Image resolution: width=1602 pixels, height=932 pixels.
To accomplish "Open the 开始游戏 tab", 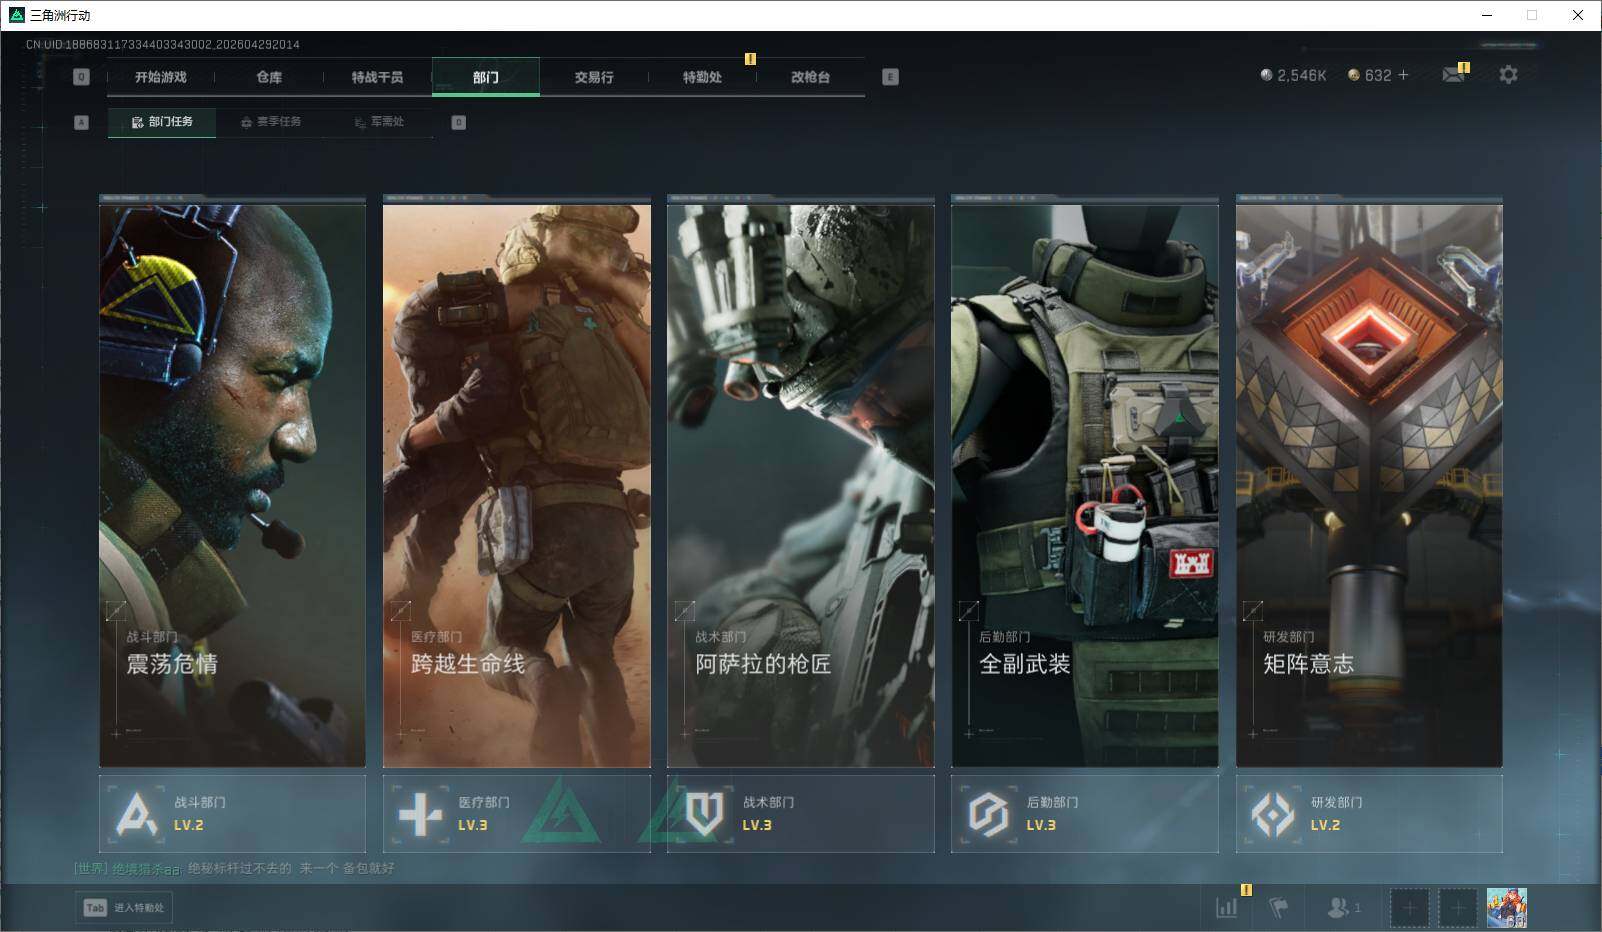I will (161, 77).
